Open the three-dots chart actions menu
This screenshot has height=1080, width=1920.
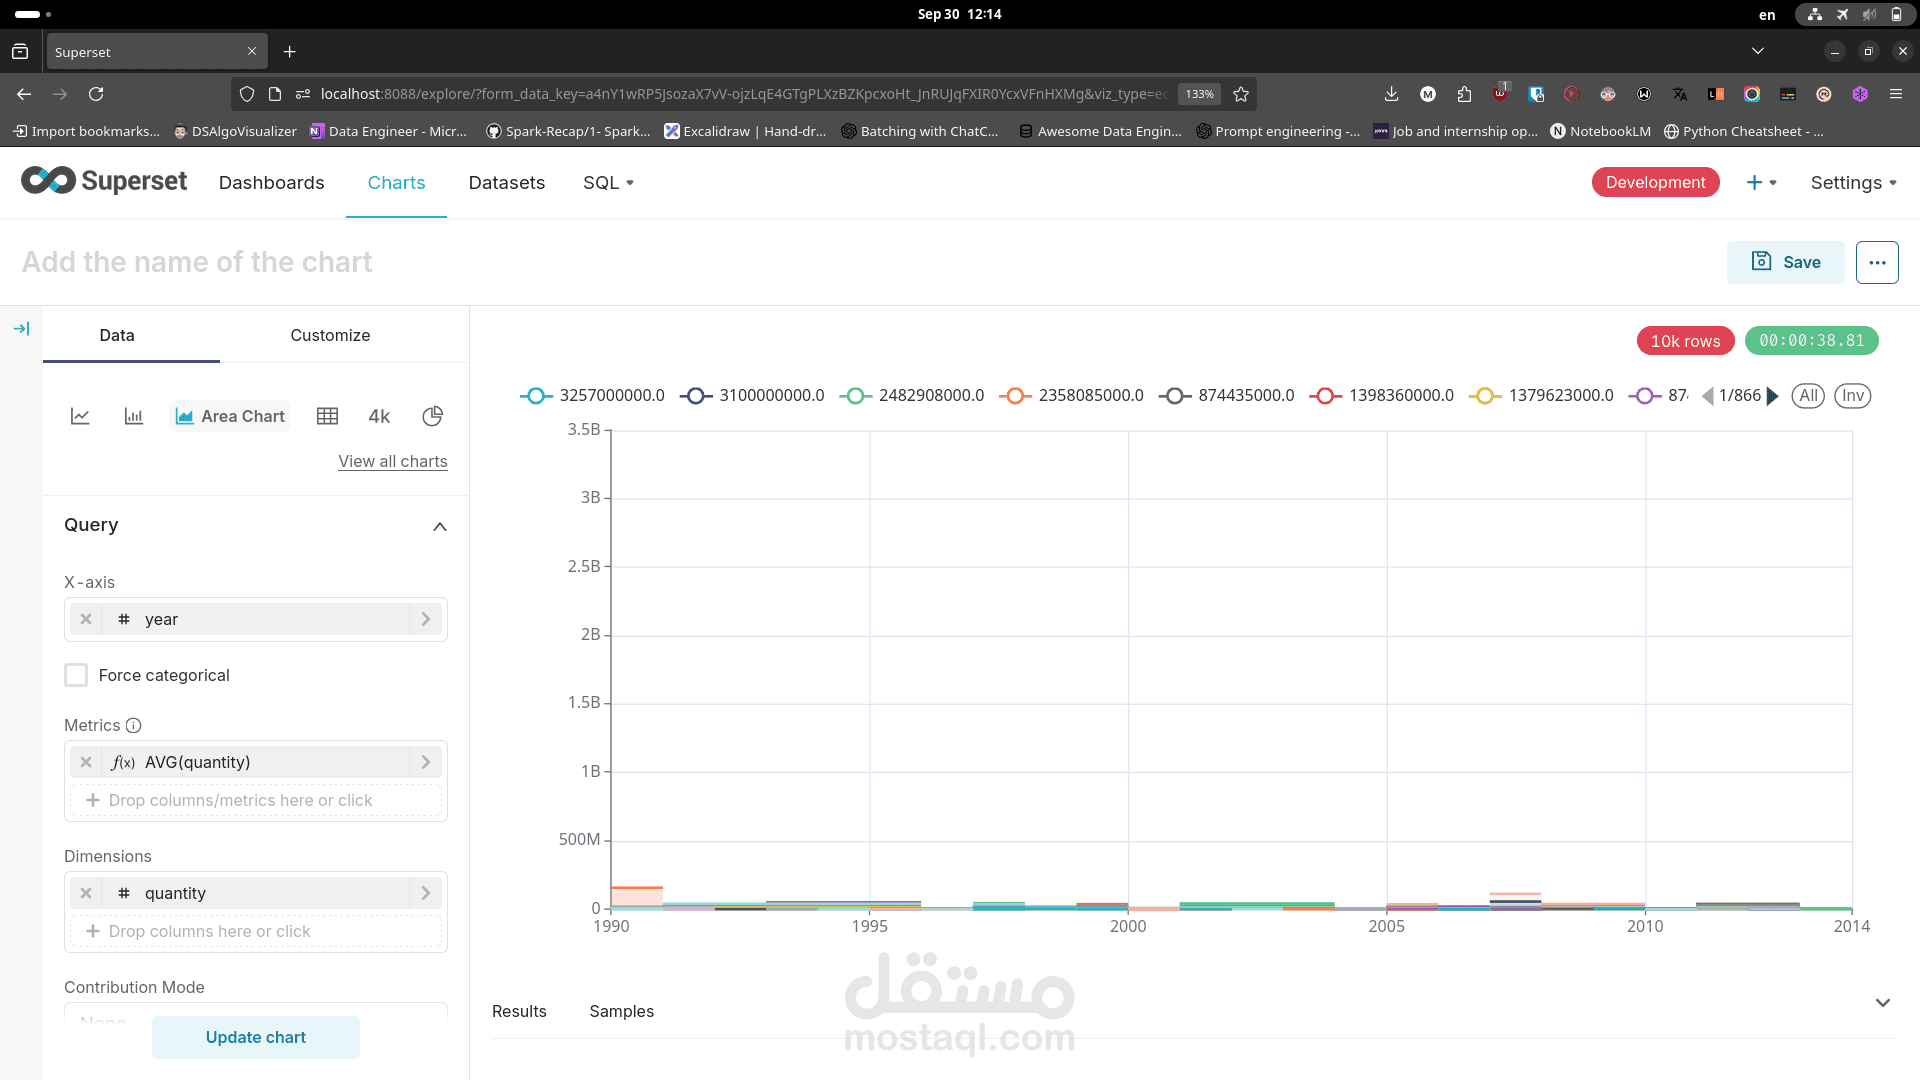click(x=1877, y=262)
